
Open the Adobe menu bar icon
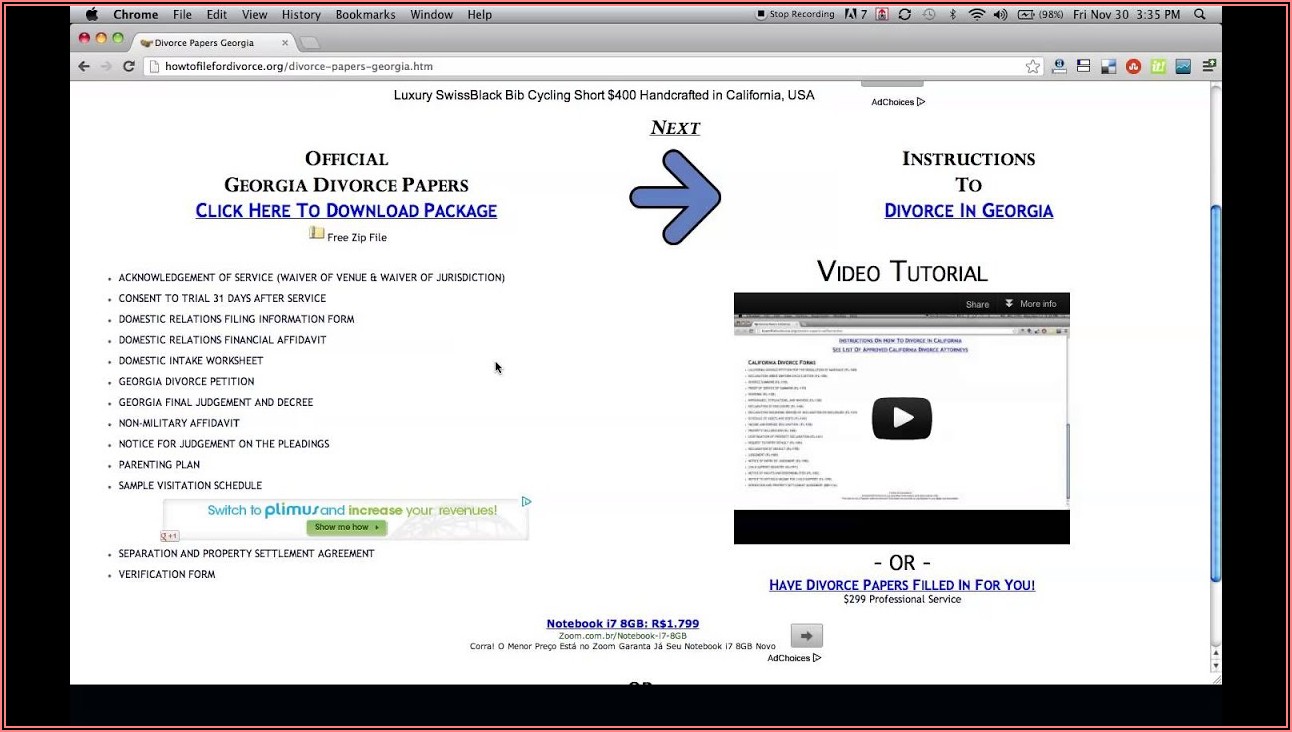[856, 14]
